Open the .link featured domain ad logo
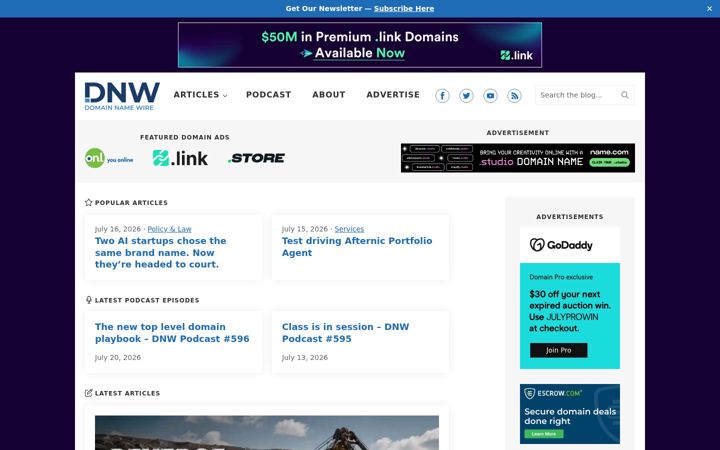This screenshot has height=450, width=720. (180, 158)
